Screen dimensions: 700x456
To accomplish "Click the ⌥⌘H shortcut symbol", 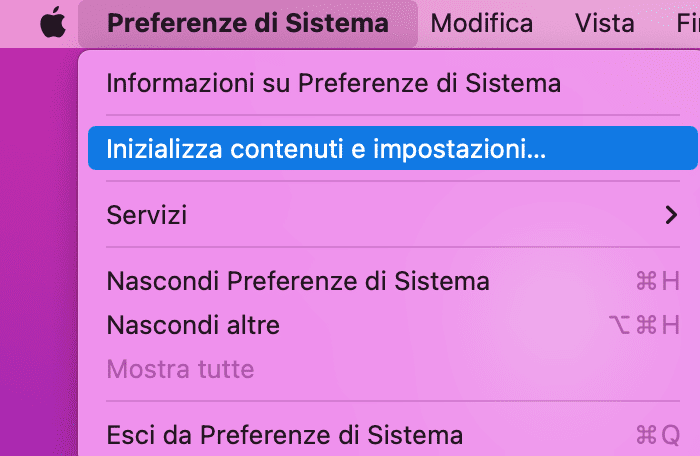I will (x=644, y=325).
